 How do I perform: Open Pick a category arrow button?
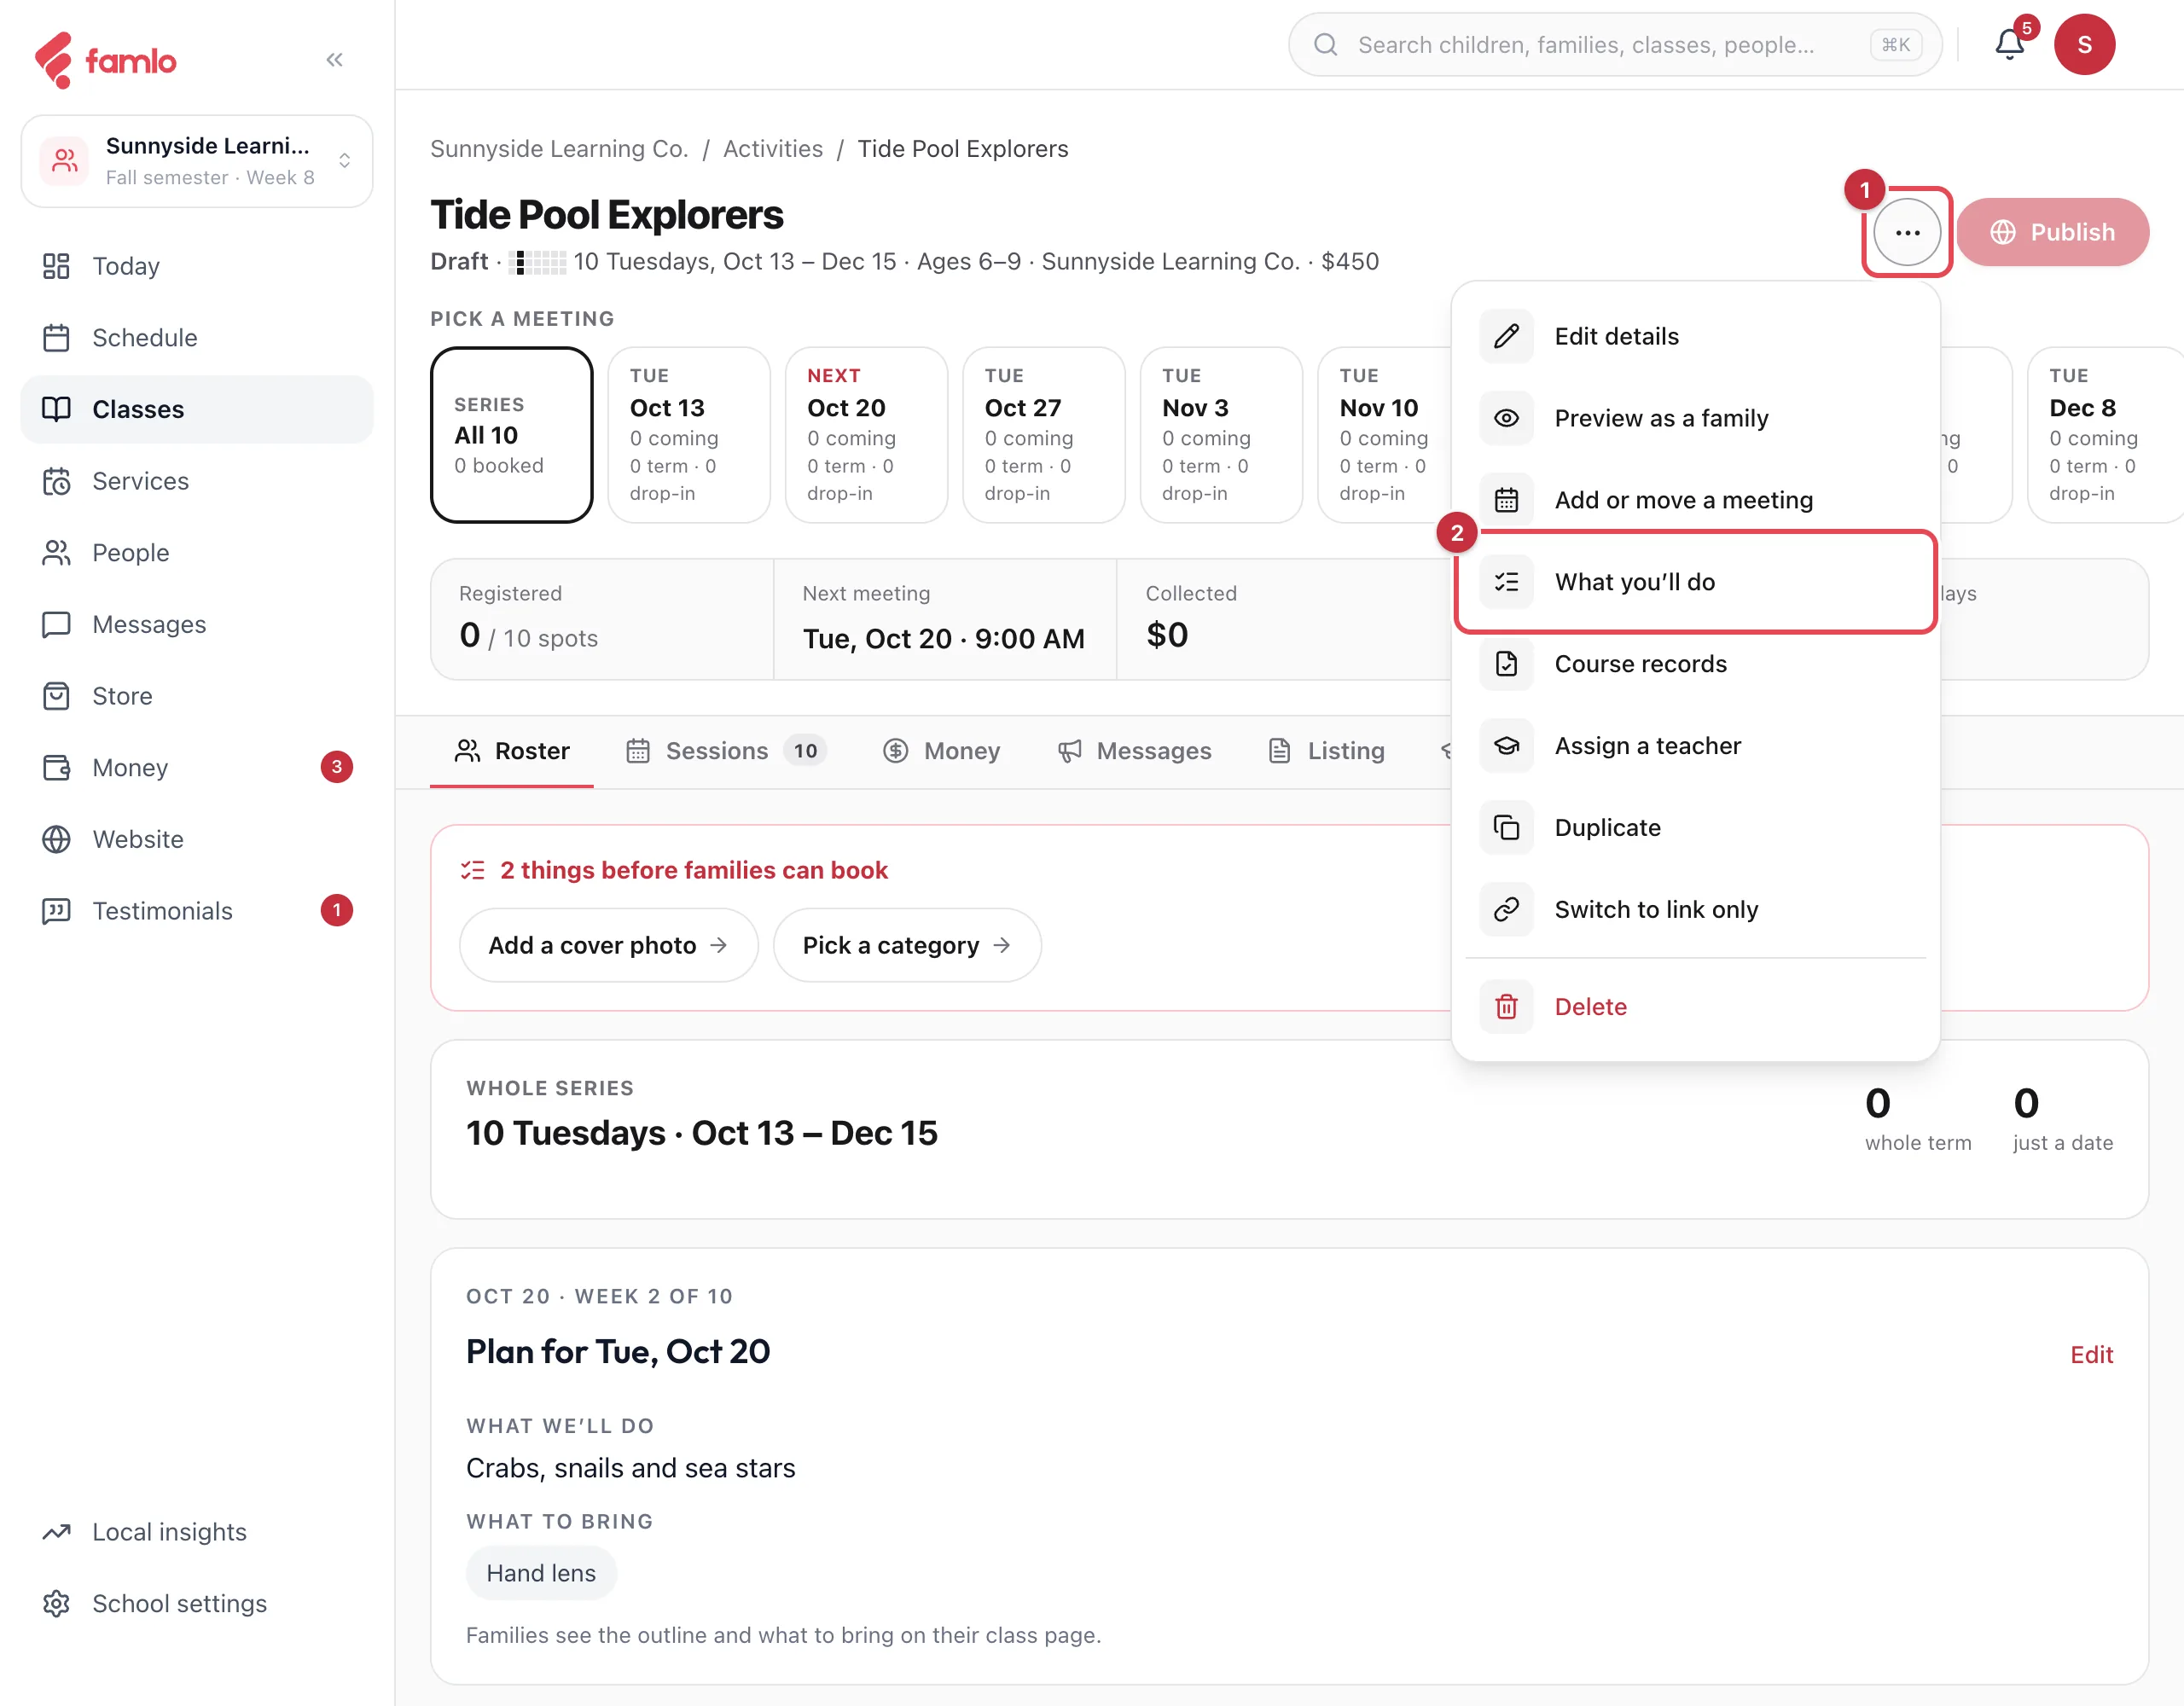tap(907, 945)
